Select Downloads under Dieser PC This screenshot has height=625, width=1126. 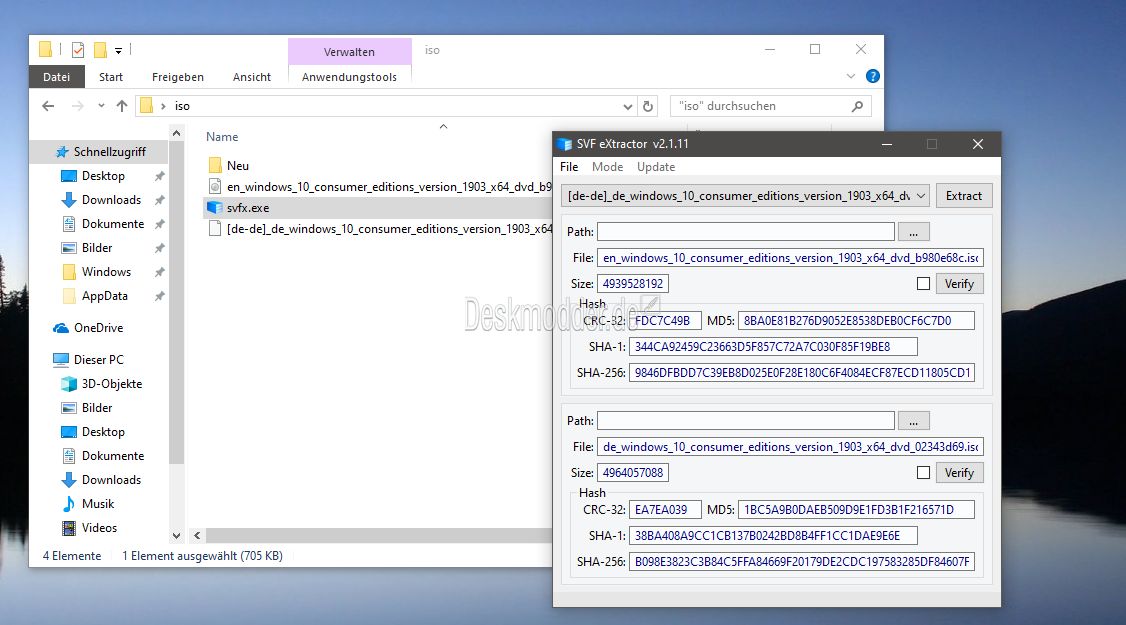[111, 480]
